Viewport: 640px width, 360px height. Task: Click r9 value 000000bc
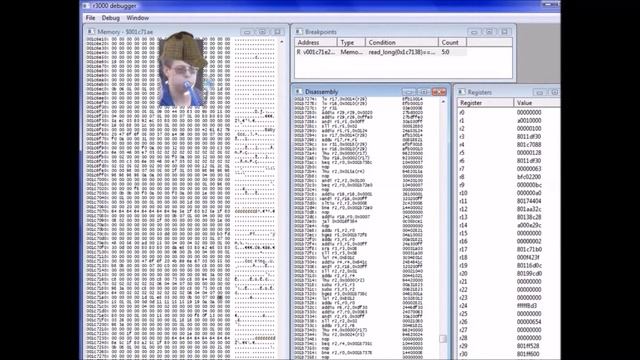click(x=529, y=185)
